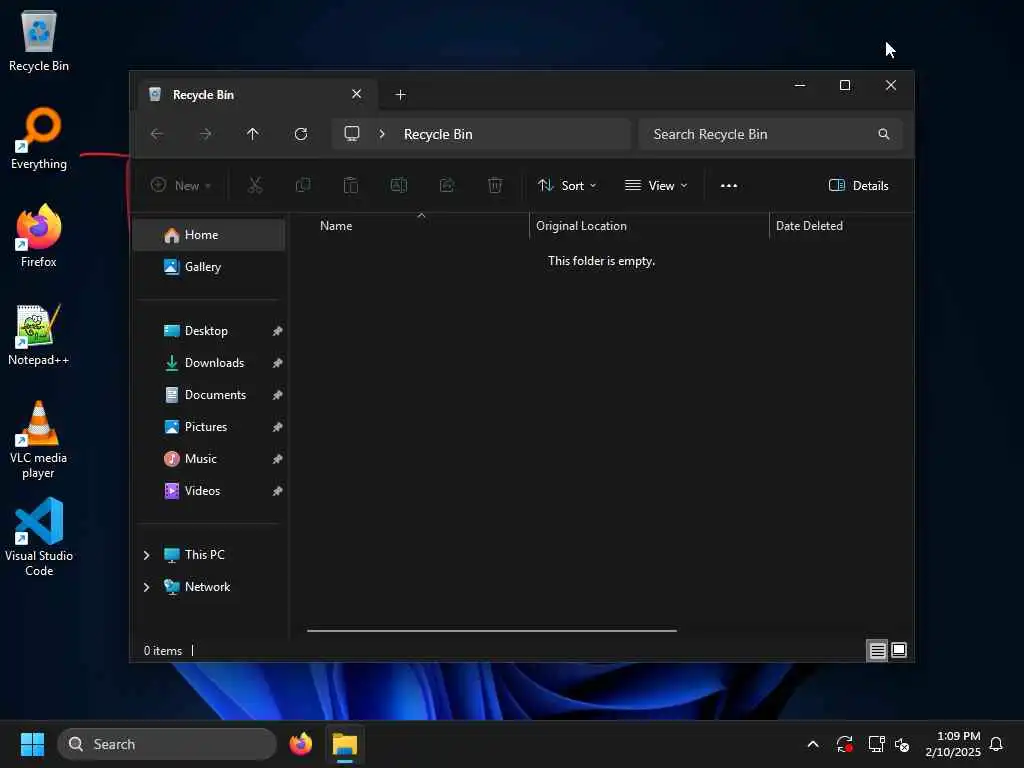This screenshot has height=768, width=1024.
Task: Click the Visual Studio Code desktop icon
Action: click(39, 537)
